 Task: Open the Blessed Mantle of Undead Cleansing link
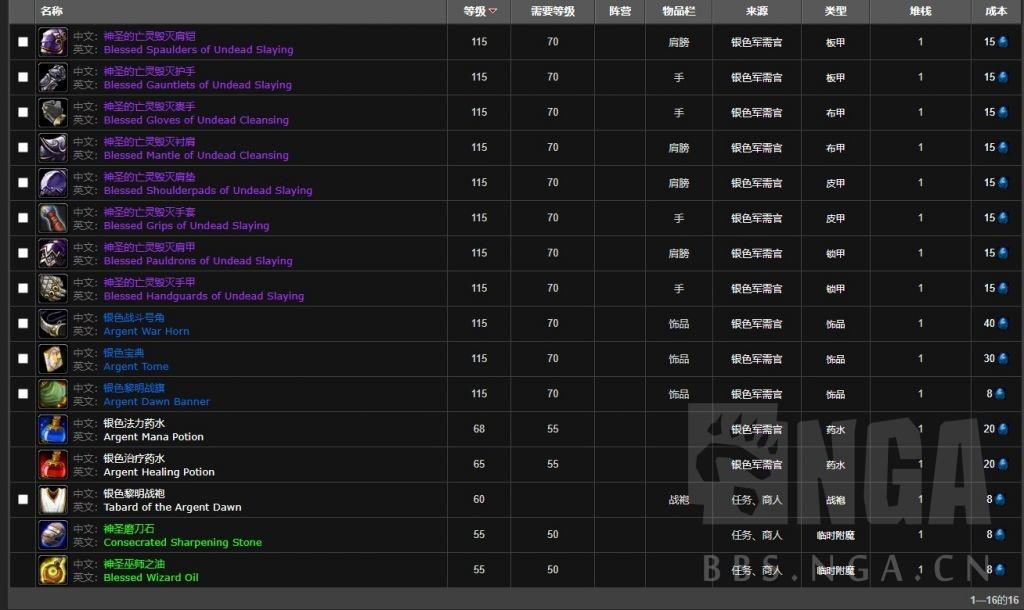[x=196, y=155]
